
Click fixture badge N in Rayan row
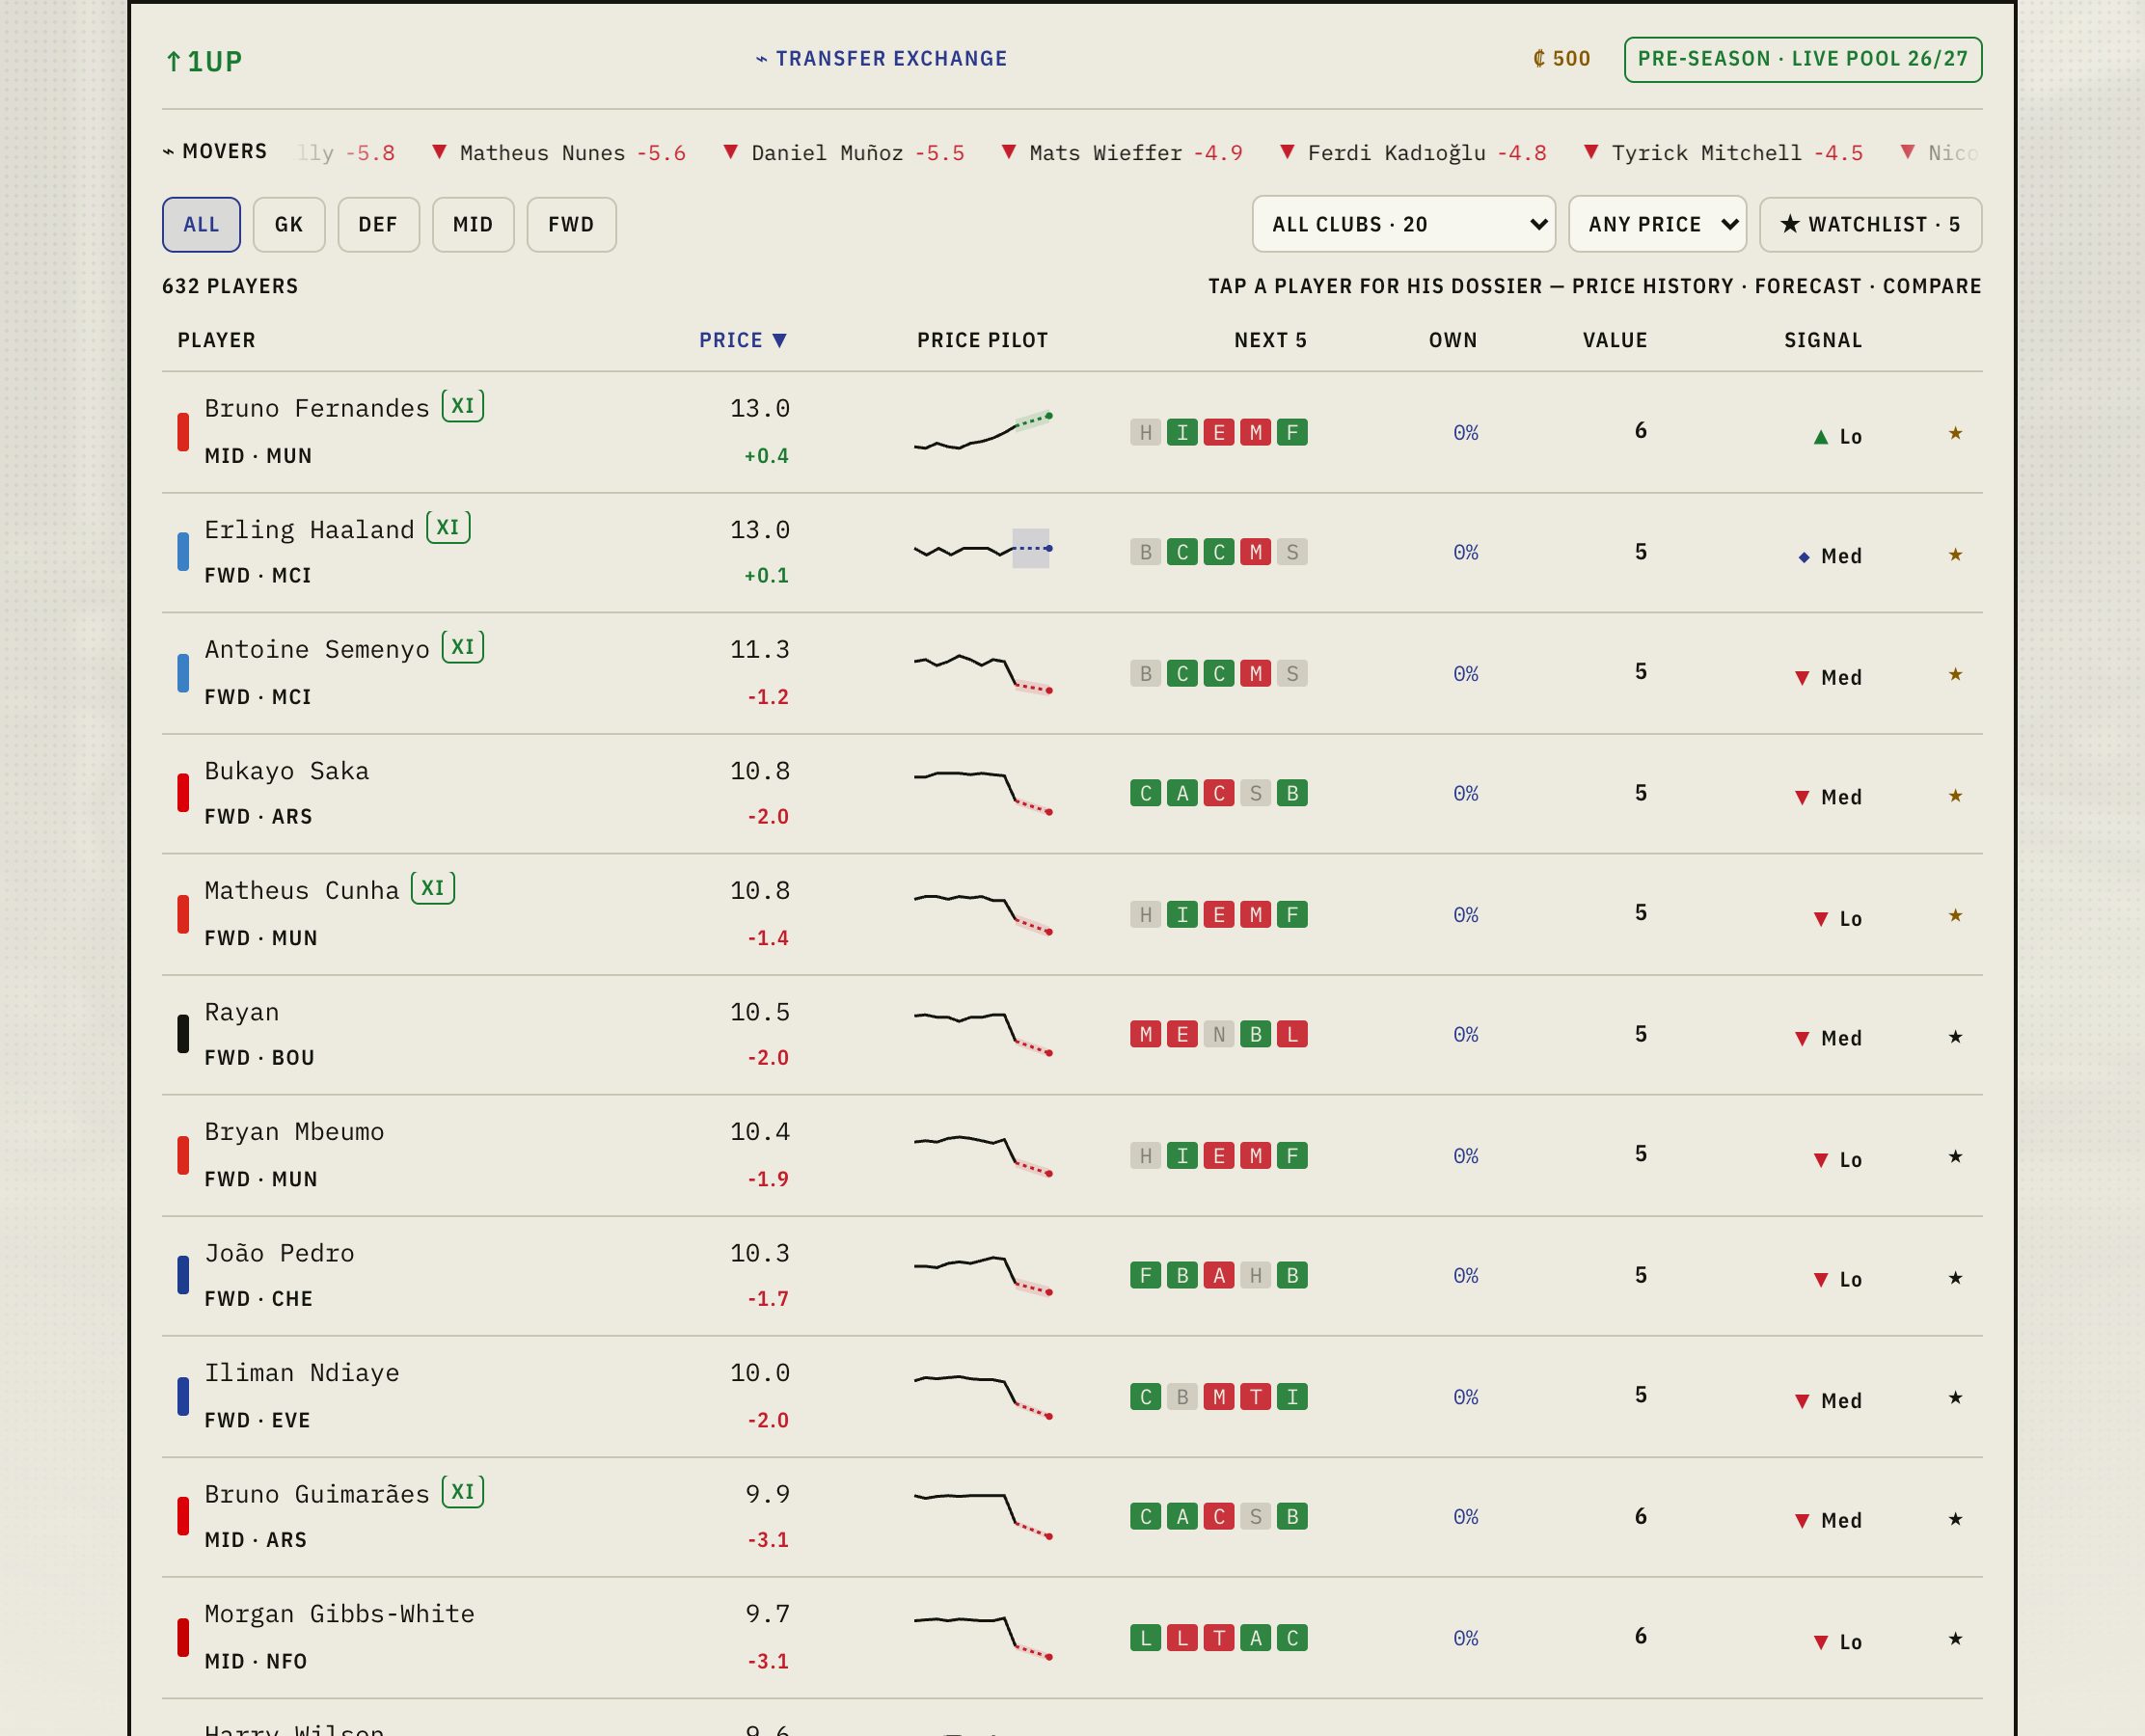(1219, 1035)
